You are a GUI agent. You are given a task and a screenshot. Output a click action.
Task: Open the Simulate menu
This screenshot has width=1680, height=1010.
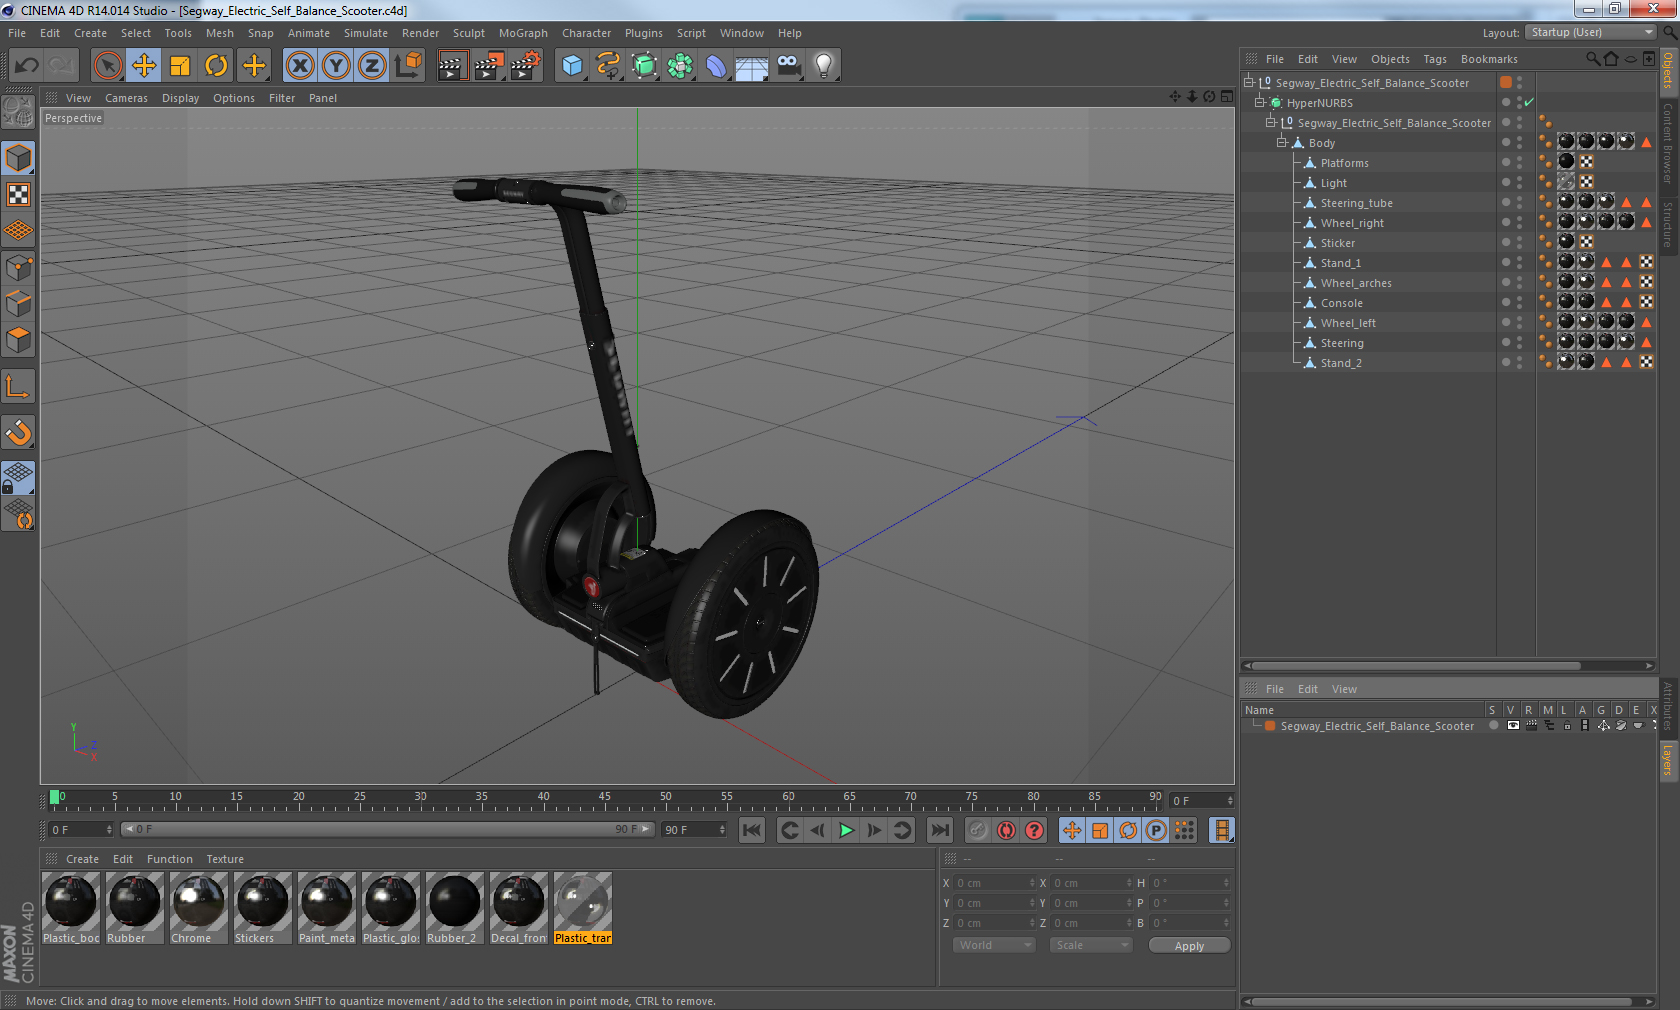pos(366,33)
